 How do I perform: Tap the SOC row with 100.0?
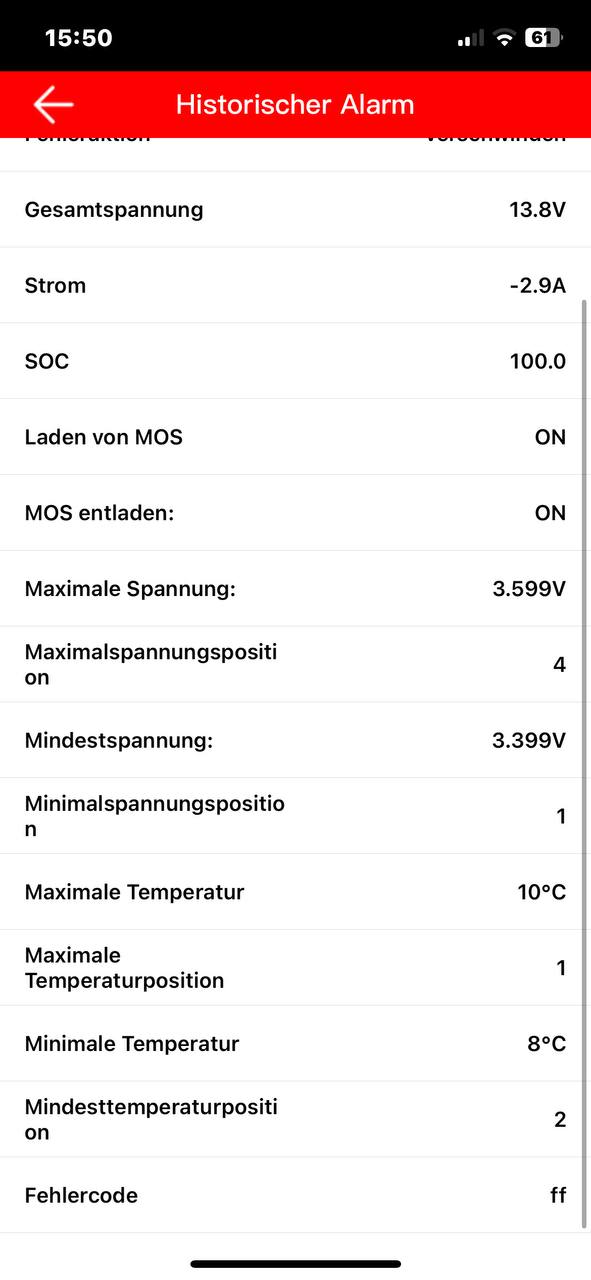point(295,362)
